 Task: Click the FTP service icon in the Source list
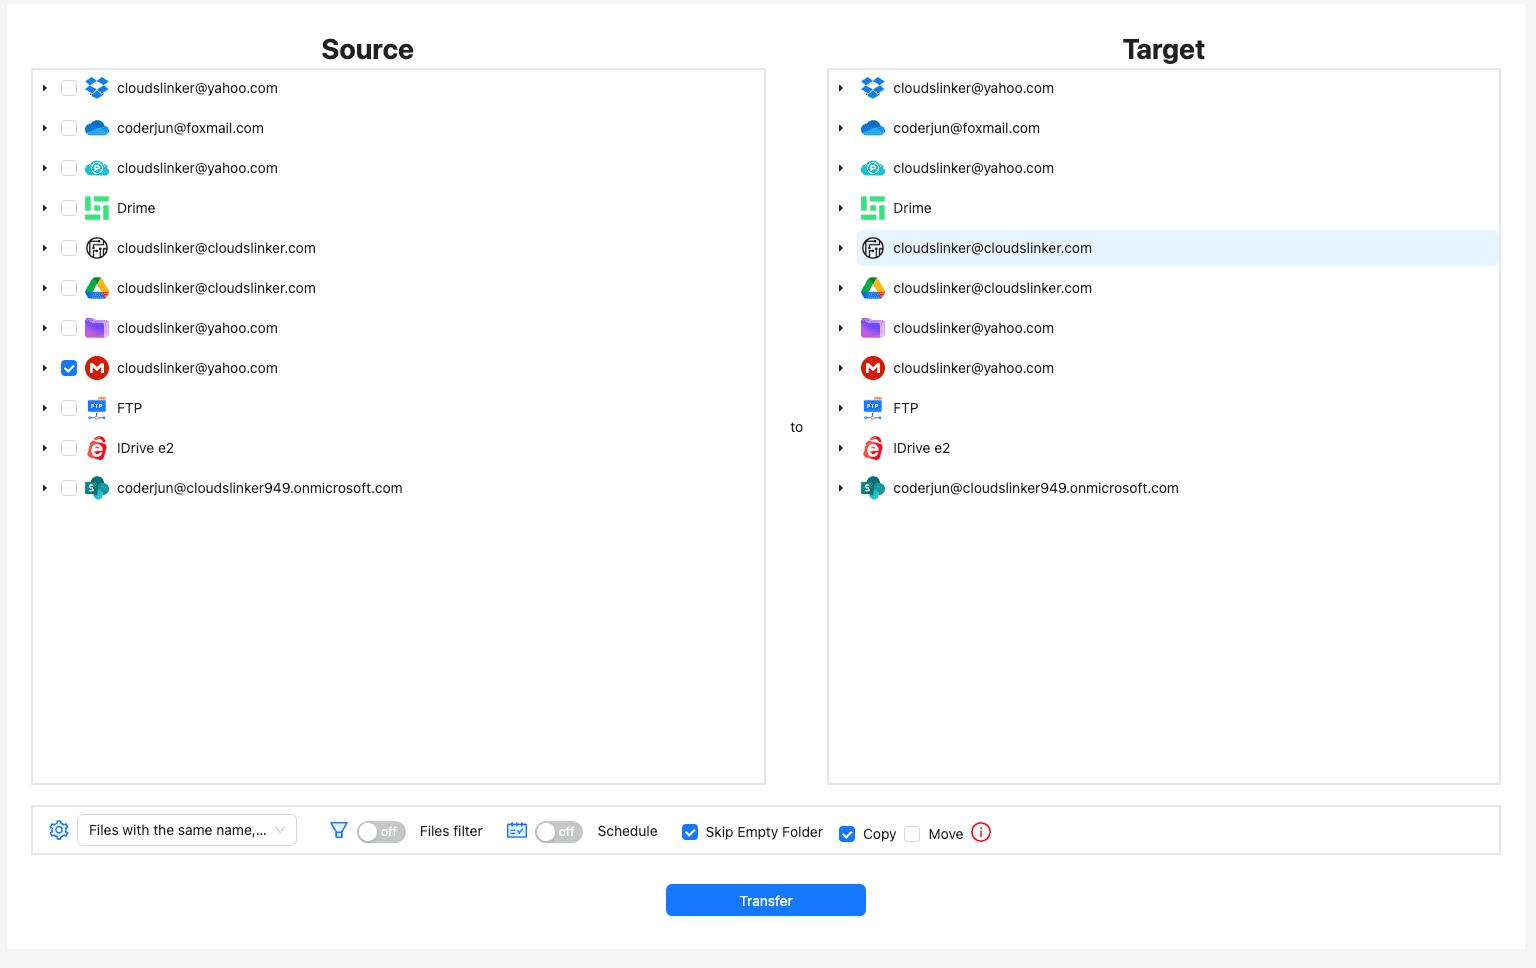click(x=97, y=408)
